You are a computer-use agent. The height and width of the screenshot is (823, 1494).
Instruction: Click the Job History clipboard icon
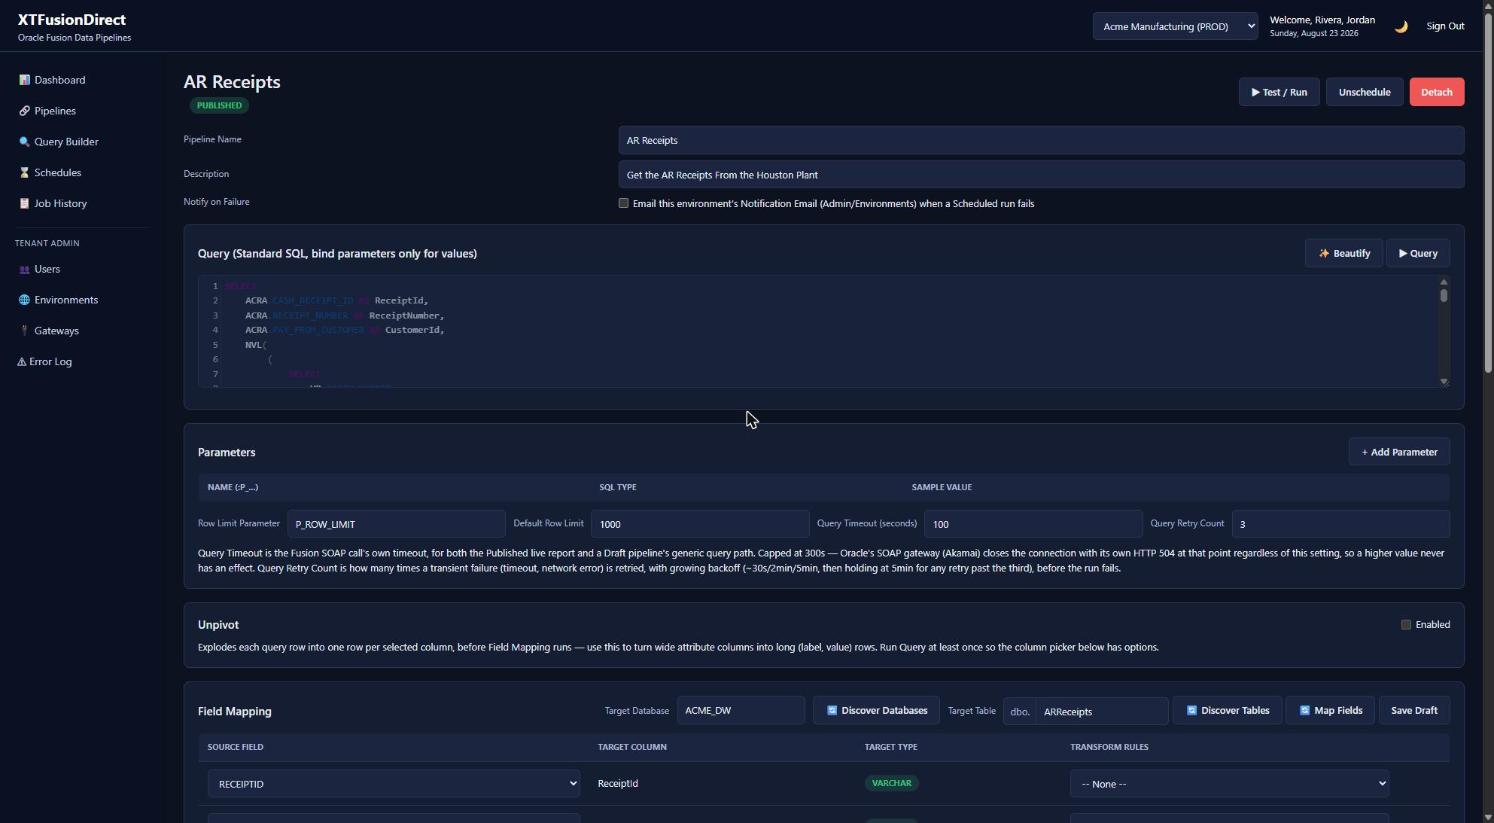tap(24, 204)
